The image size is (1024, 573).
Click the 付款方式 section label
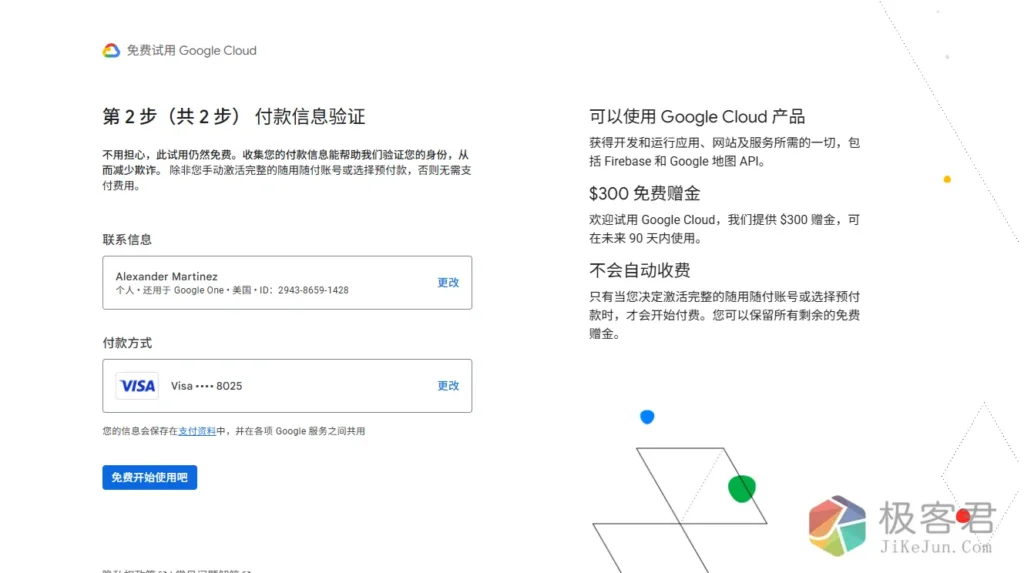tap(127, 343)
